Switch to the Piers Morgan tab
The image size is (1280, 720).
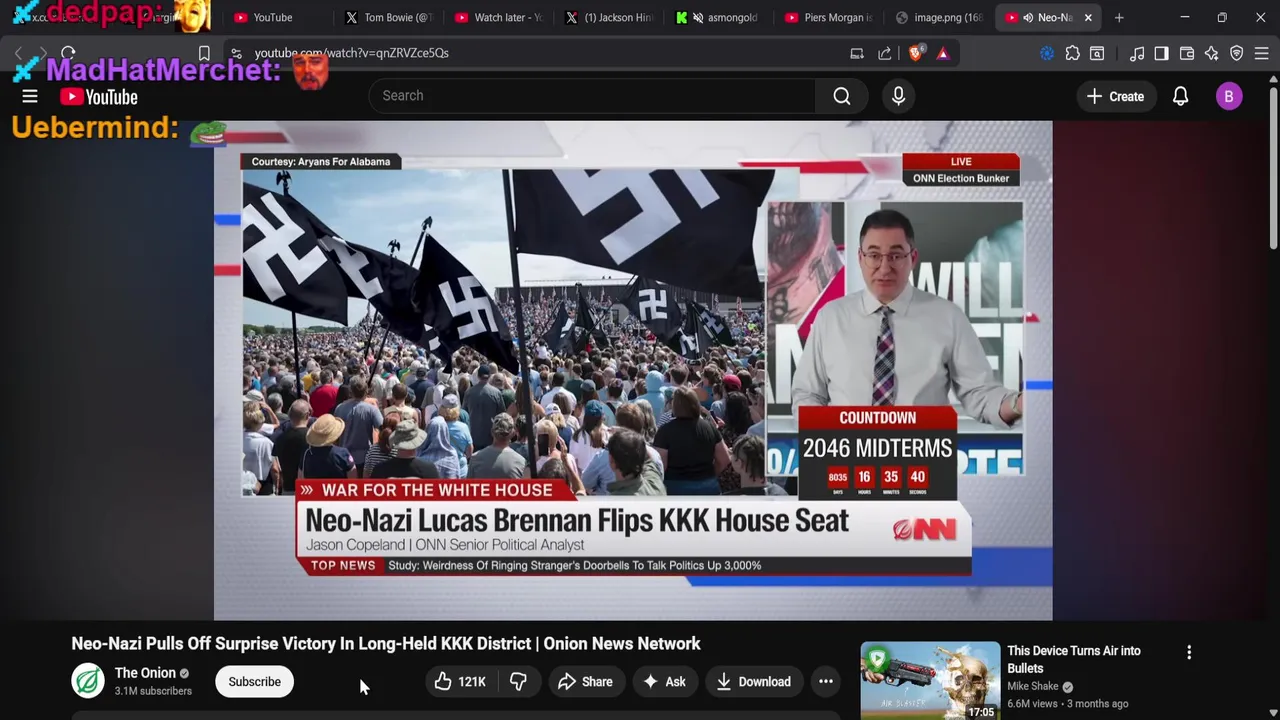pos(828,17)
